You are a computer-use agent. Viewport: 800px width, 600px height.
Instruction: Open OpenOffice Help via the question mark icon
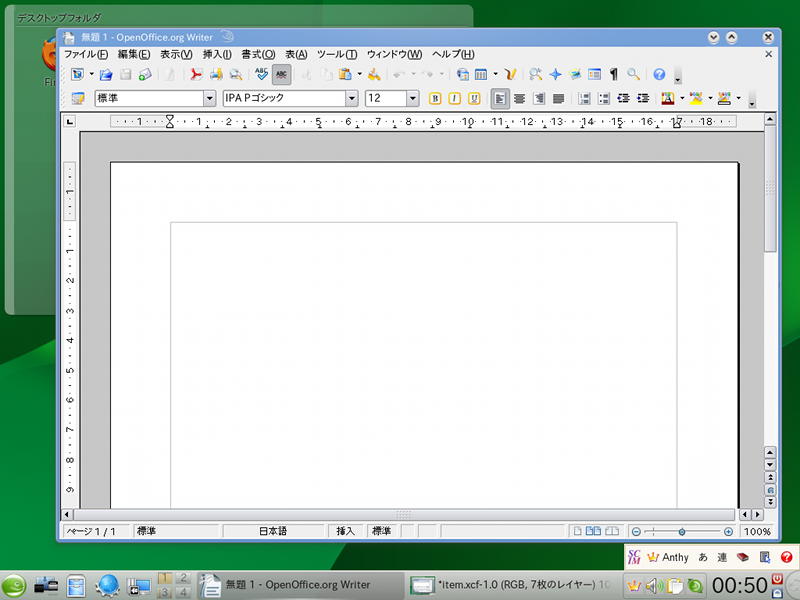(x=659, y=75)
